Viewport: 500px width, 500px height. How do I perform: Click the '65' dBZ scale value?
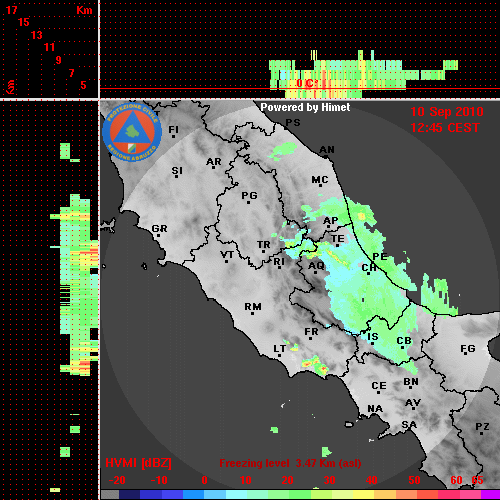pos(477,480)
